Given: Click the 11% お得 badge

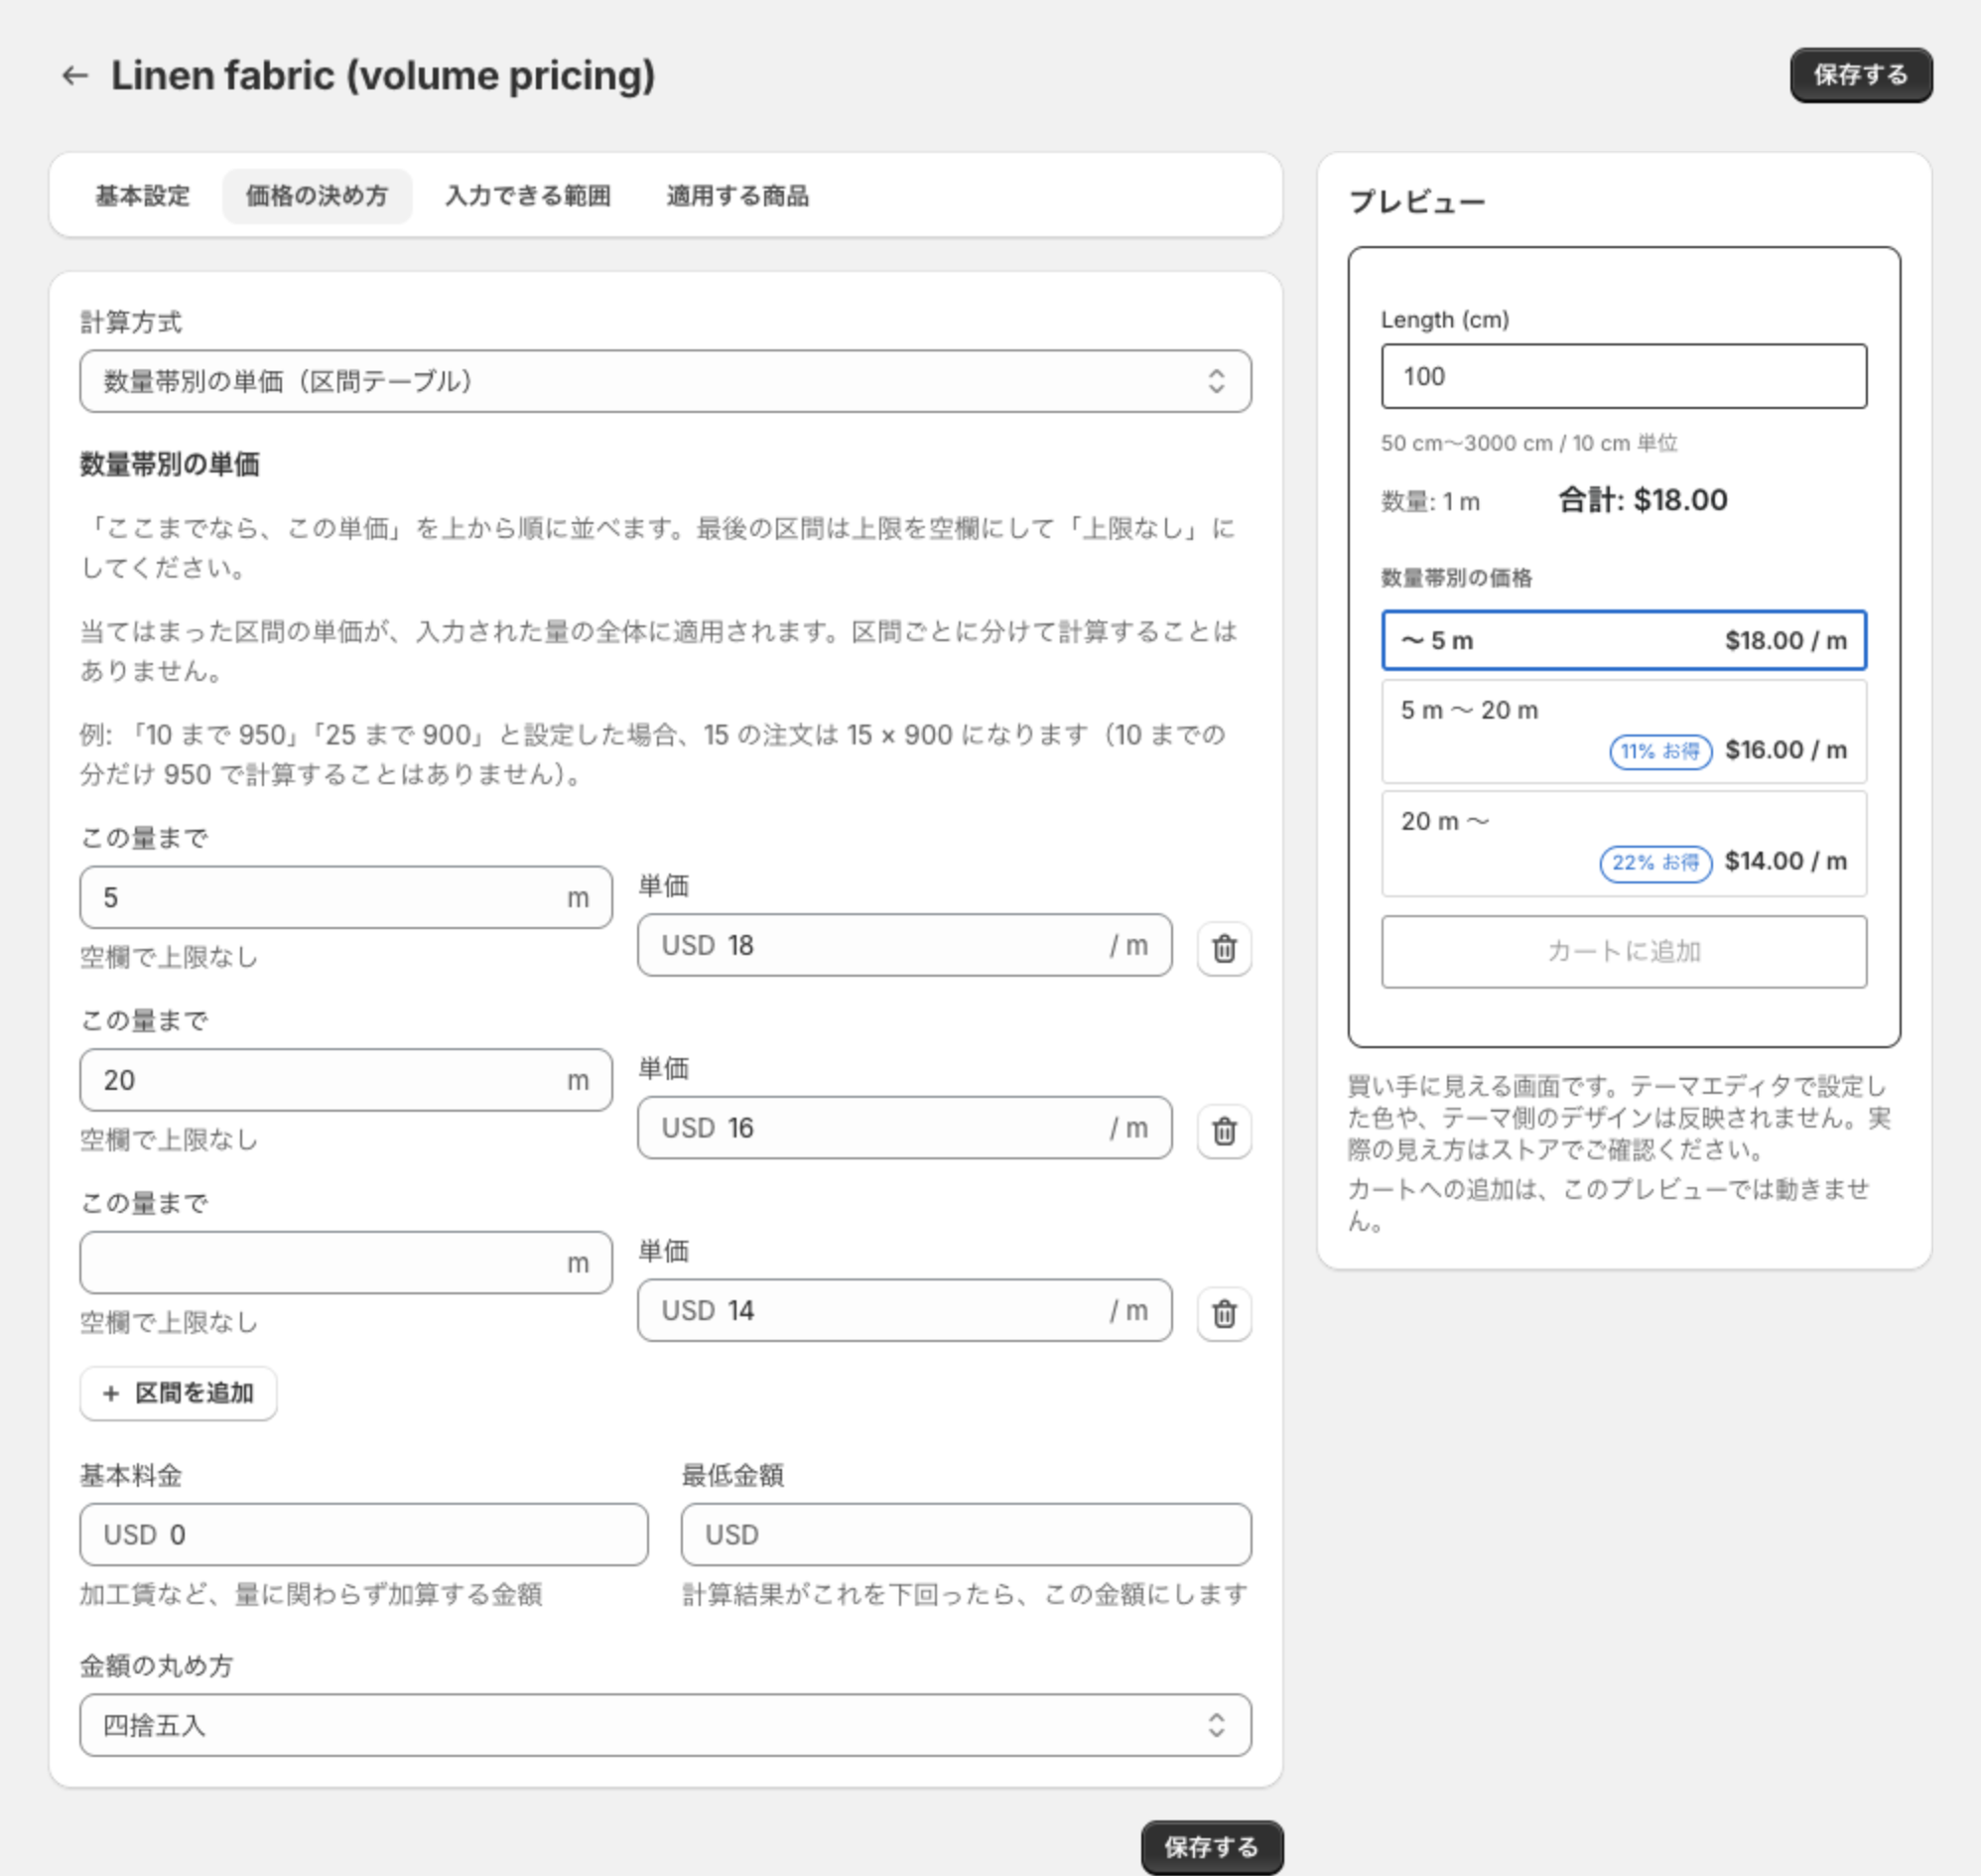Looking at the screenshot, I should [x=1660, y=751].
